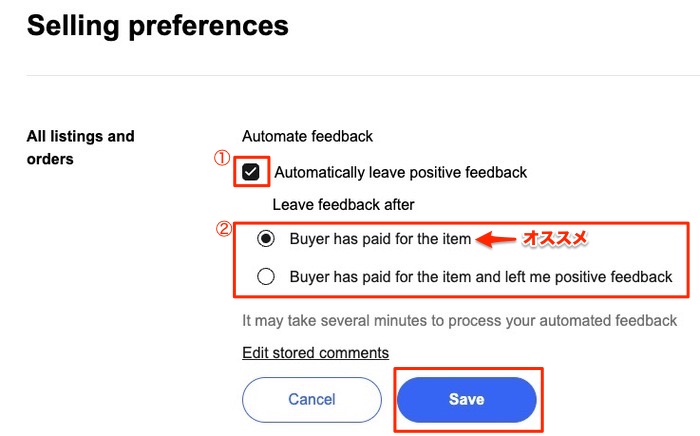
Task: Click the 'Leave feedback after' text
Action: tap(343, 204)
